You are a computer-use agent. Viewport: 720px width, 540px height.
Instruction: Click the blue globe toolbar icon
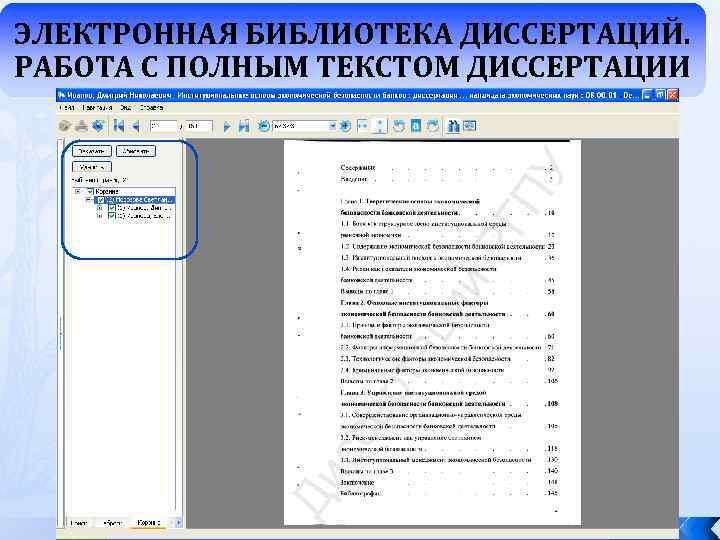click(98, 125)
